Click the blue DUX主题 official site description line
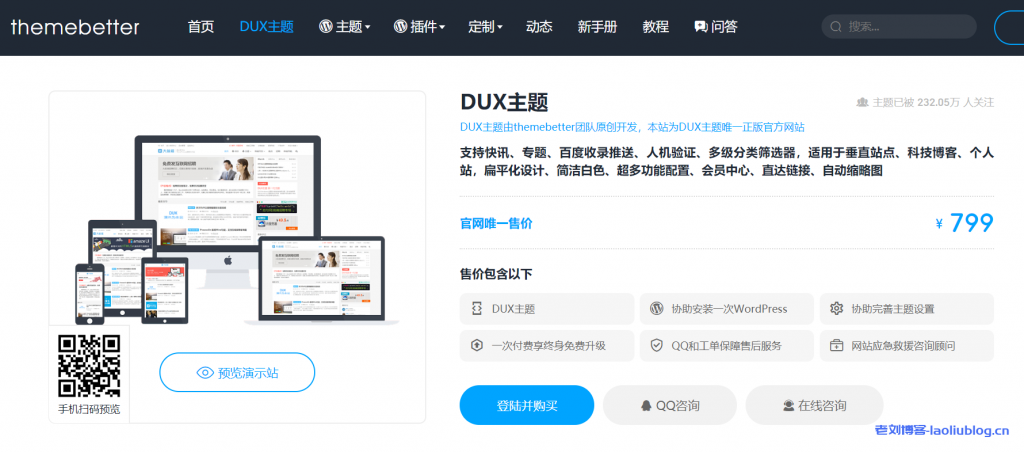This screenshot has width=1024, height=452. (x=632, y=127)
